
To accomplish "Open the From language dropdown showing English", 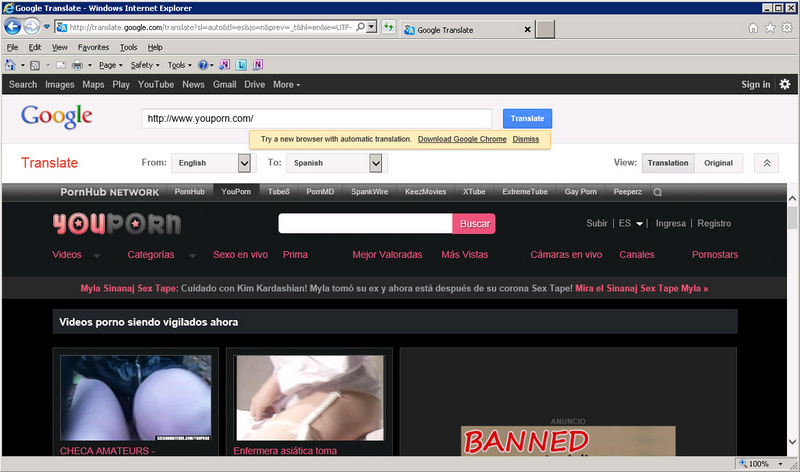I will point(211,163).
